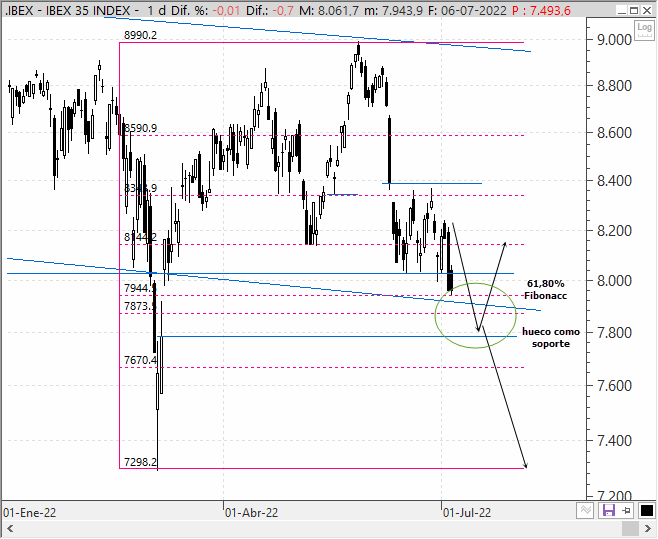This screenshot has width=658, height=539.
Task: Open the black background color swatch
Action: click(x=646, y=510)
